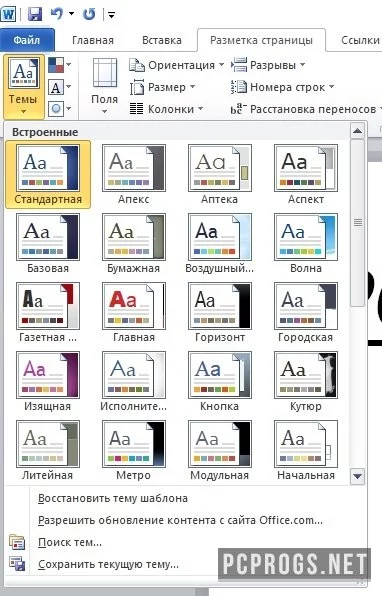Apply the Начальная theme
Screen dimensions: 382x596
point(306,450)
